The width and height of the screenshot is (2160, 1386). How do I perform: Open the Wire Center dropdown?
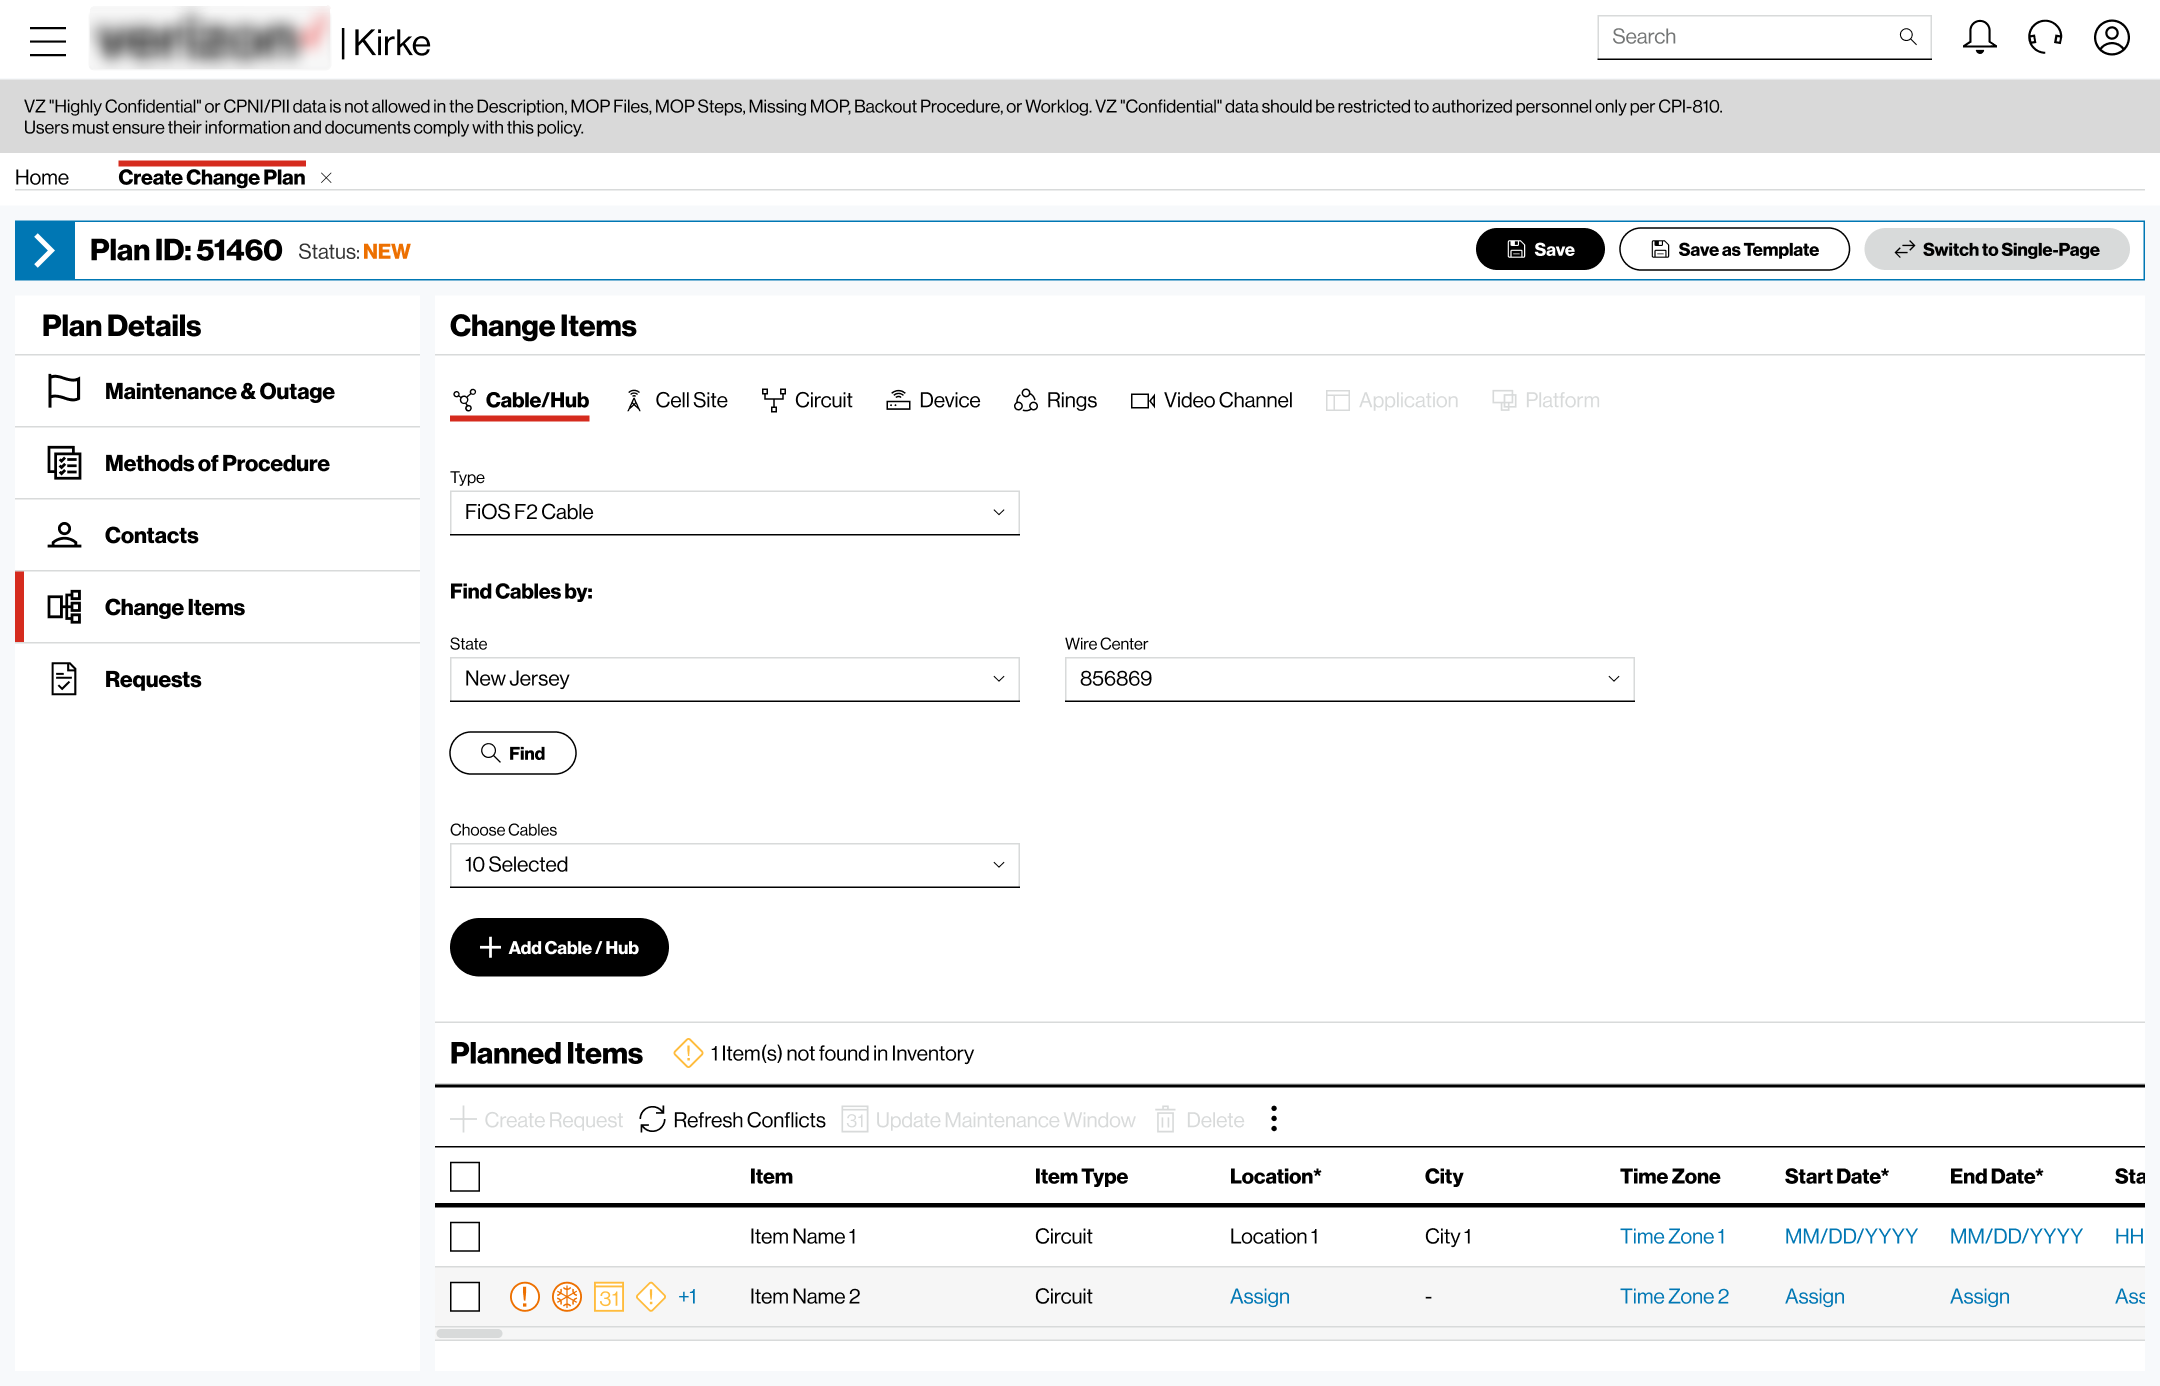[x=1350, y=680]
